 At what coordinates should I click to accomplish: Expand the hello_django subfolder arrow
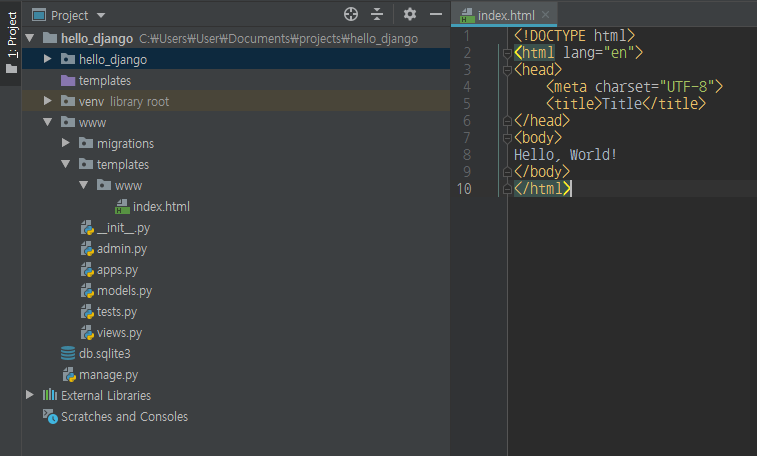click(x=47, y=59)
